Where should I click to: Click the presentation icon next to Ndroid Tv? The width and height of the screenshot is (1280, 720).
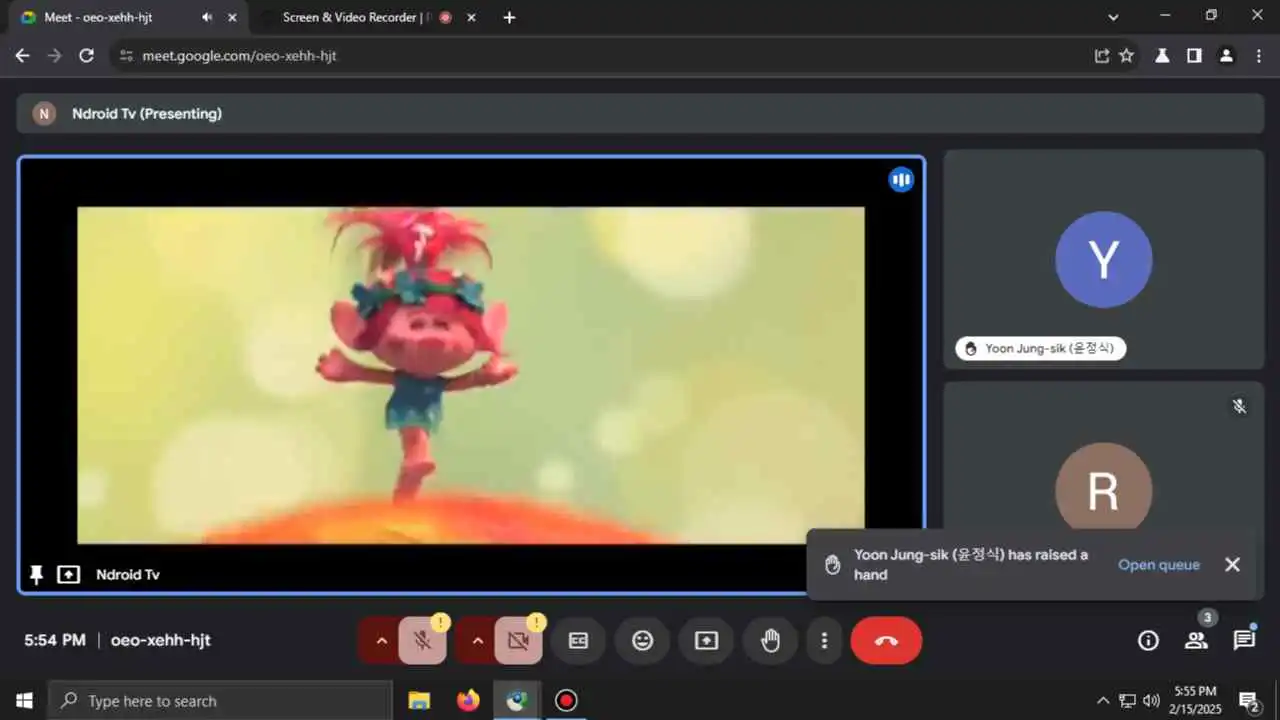68,575
